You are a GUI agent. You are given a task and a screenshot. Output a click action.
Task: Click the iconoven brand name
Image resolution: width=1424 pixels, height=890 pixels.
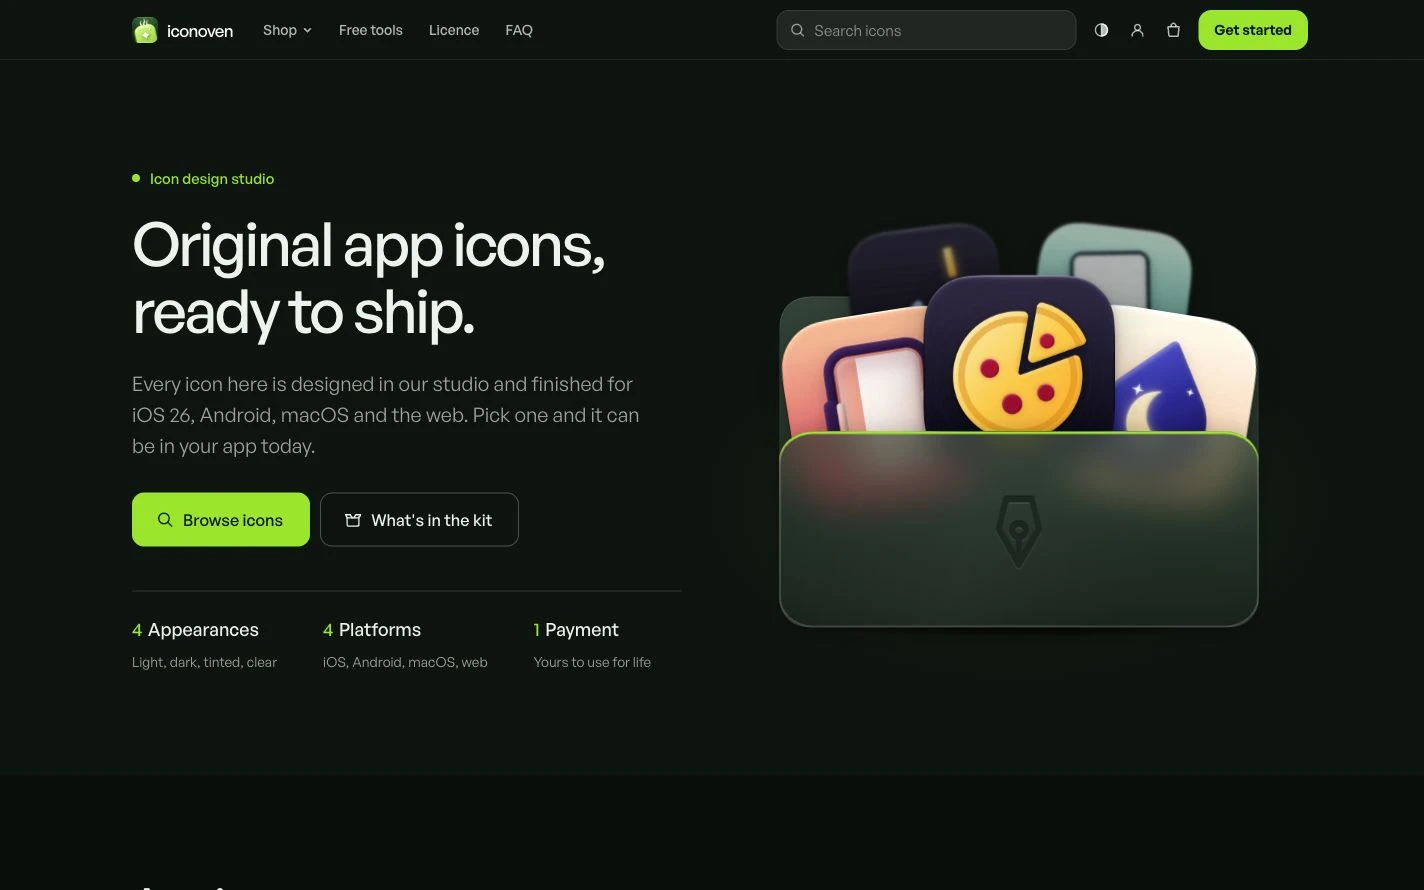200,31
